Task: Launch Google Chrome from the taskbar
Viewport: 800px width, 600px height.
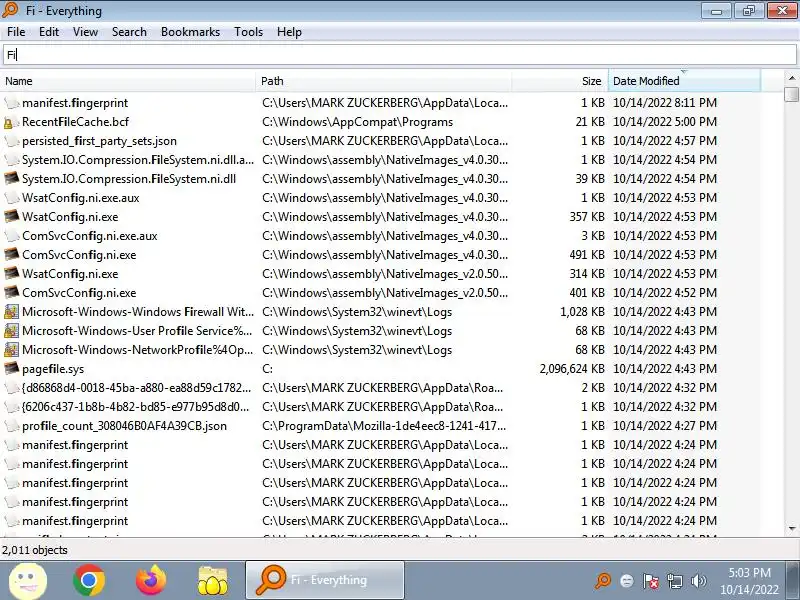Action: click(89, 581)
